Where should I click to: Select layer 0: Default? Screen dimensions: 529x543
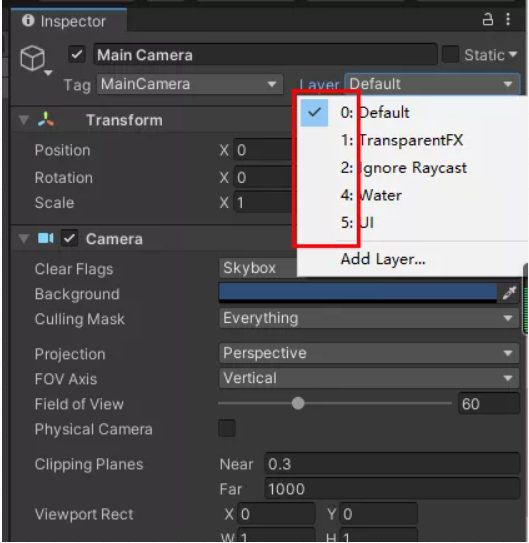412,113
